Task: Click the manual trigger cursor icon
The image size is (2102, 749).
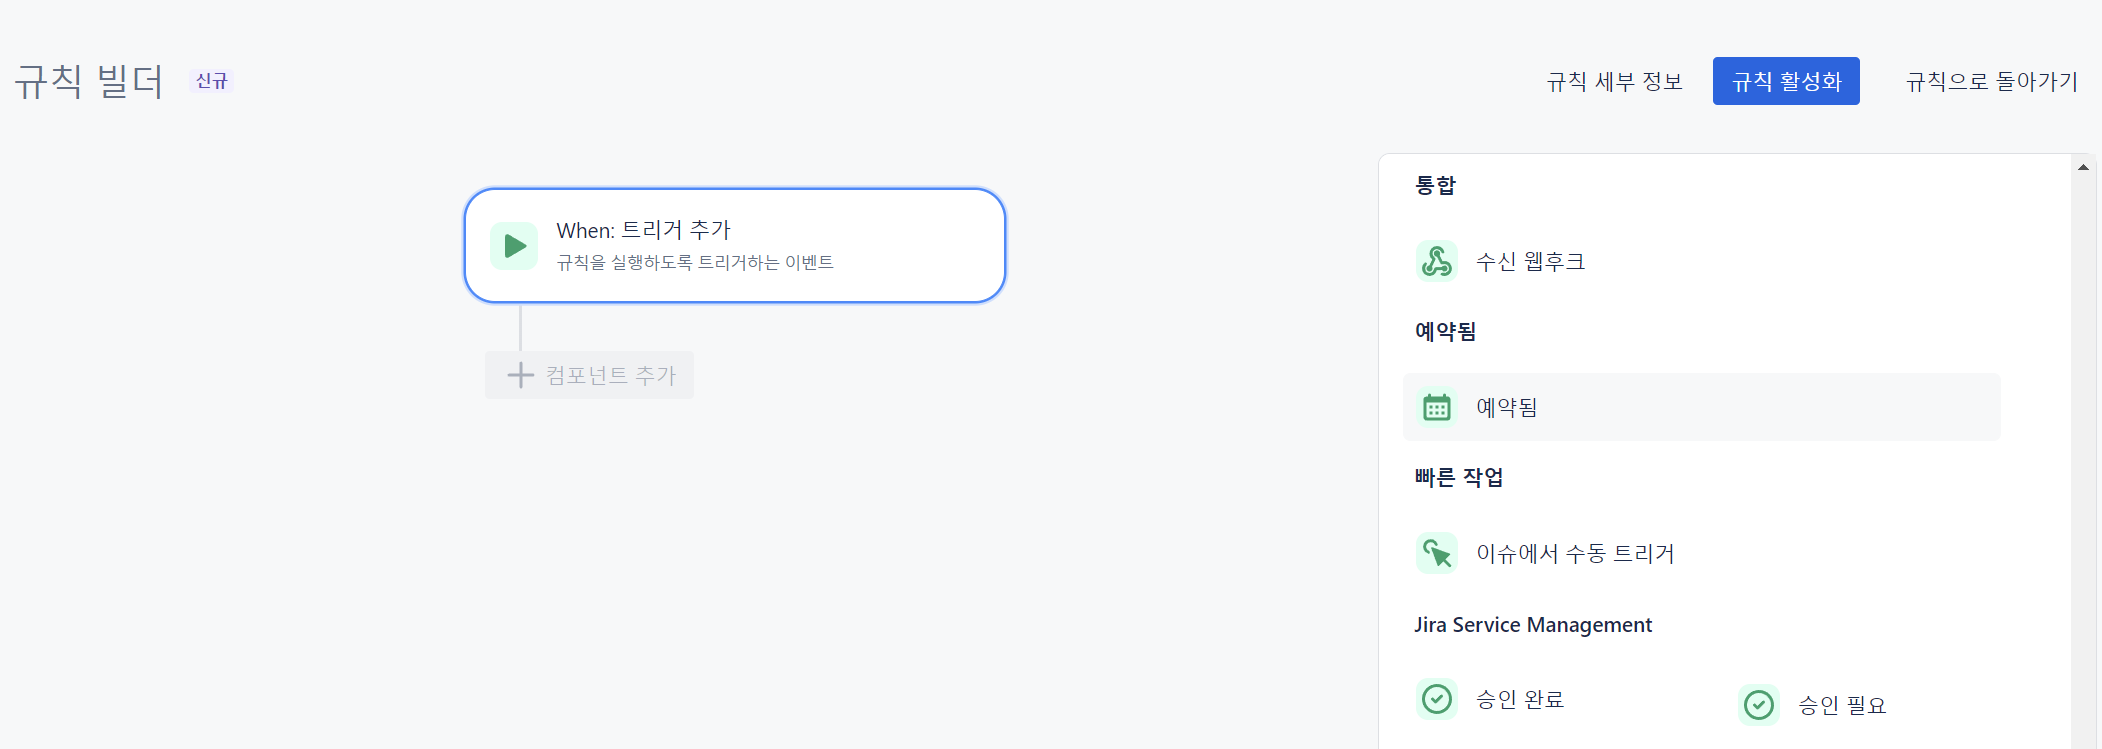Action: [1437, 553]
